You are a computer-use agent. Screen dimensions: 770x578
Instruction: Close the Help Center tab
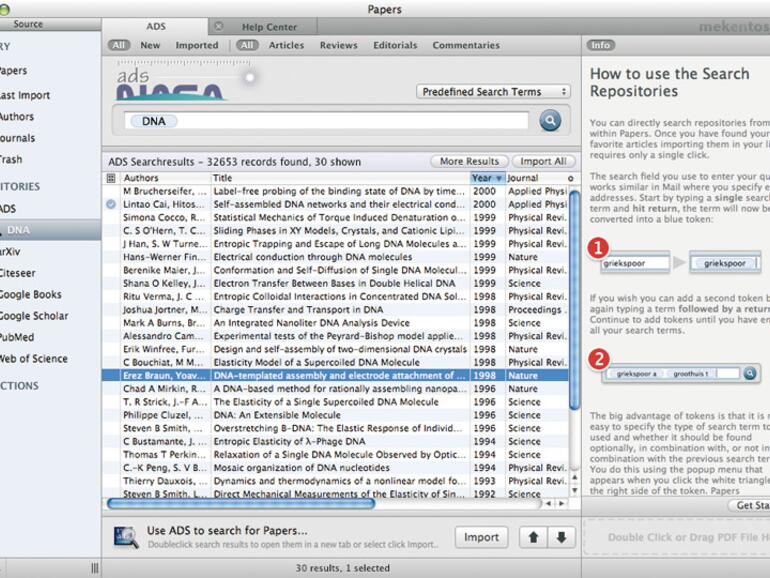(x=219, y=27)
